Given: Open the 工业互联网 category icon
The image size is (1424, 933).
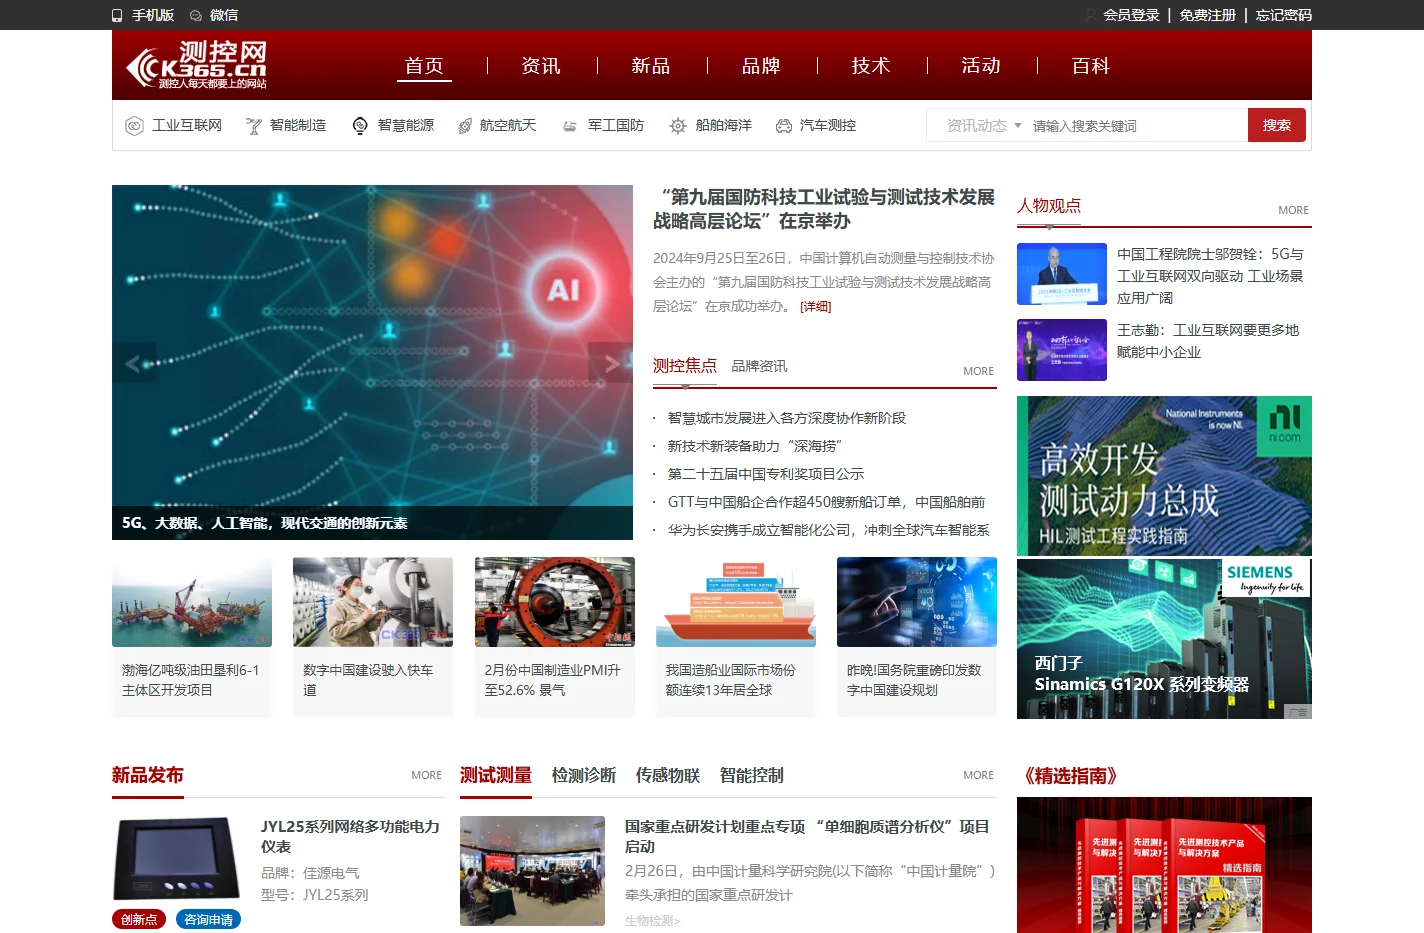Looking at the screenshot, I should [x=134, y=125].
